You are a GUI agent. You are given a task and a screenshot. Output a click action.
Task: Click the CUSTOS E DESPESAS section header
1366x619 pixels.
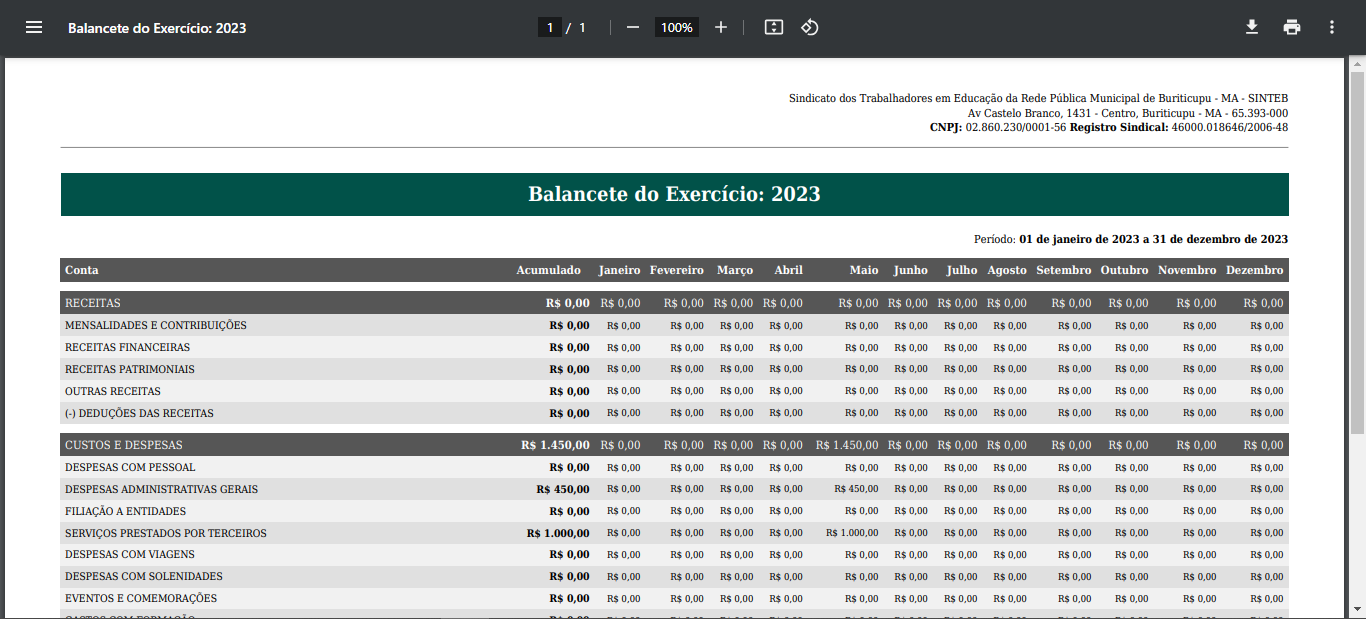click(124, 445)
